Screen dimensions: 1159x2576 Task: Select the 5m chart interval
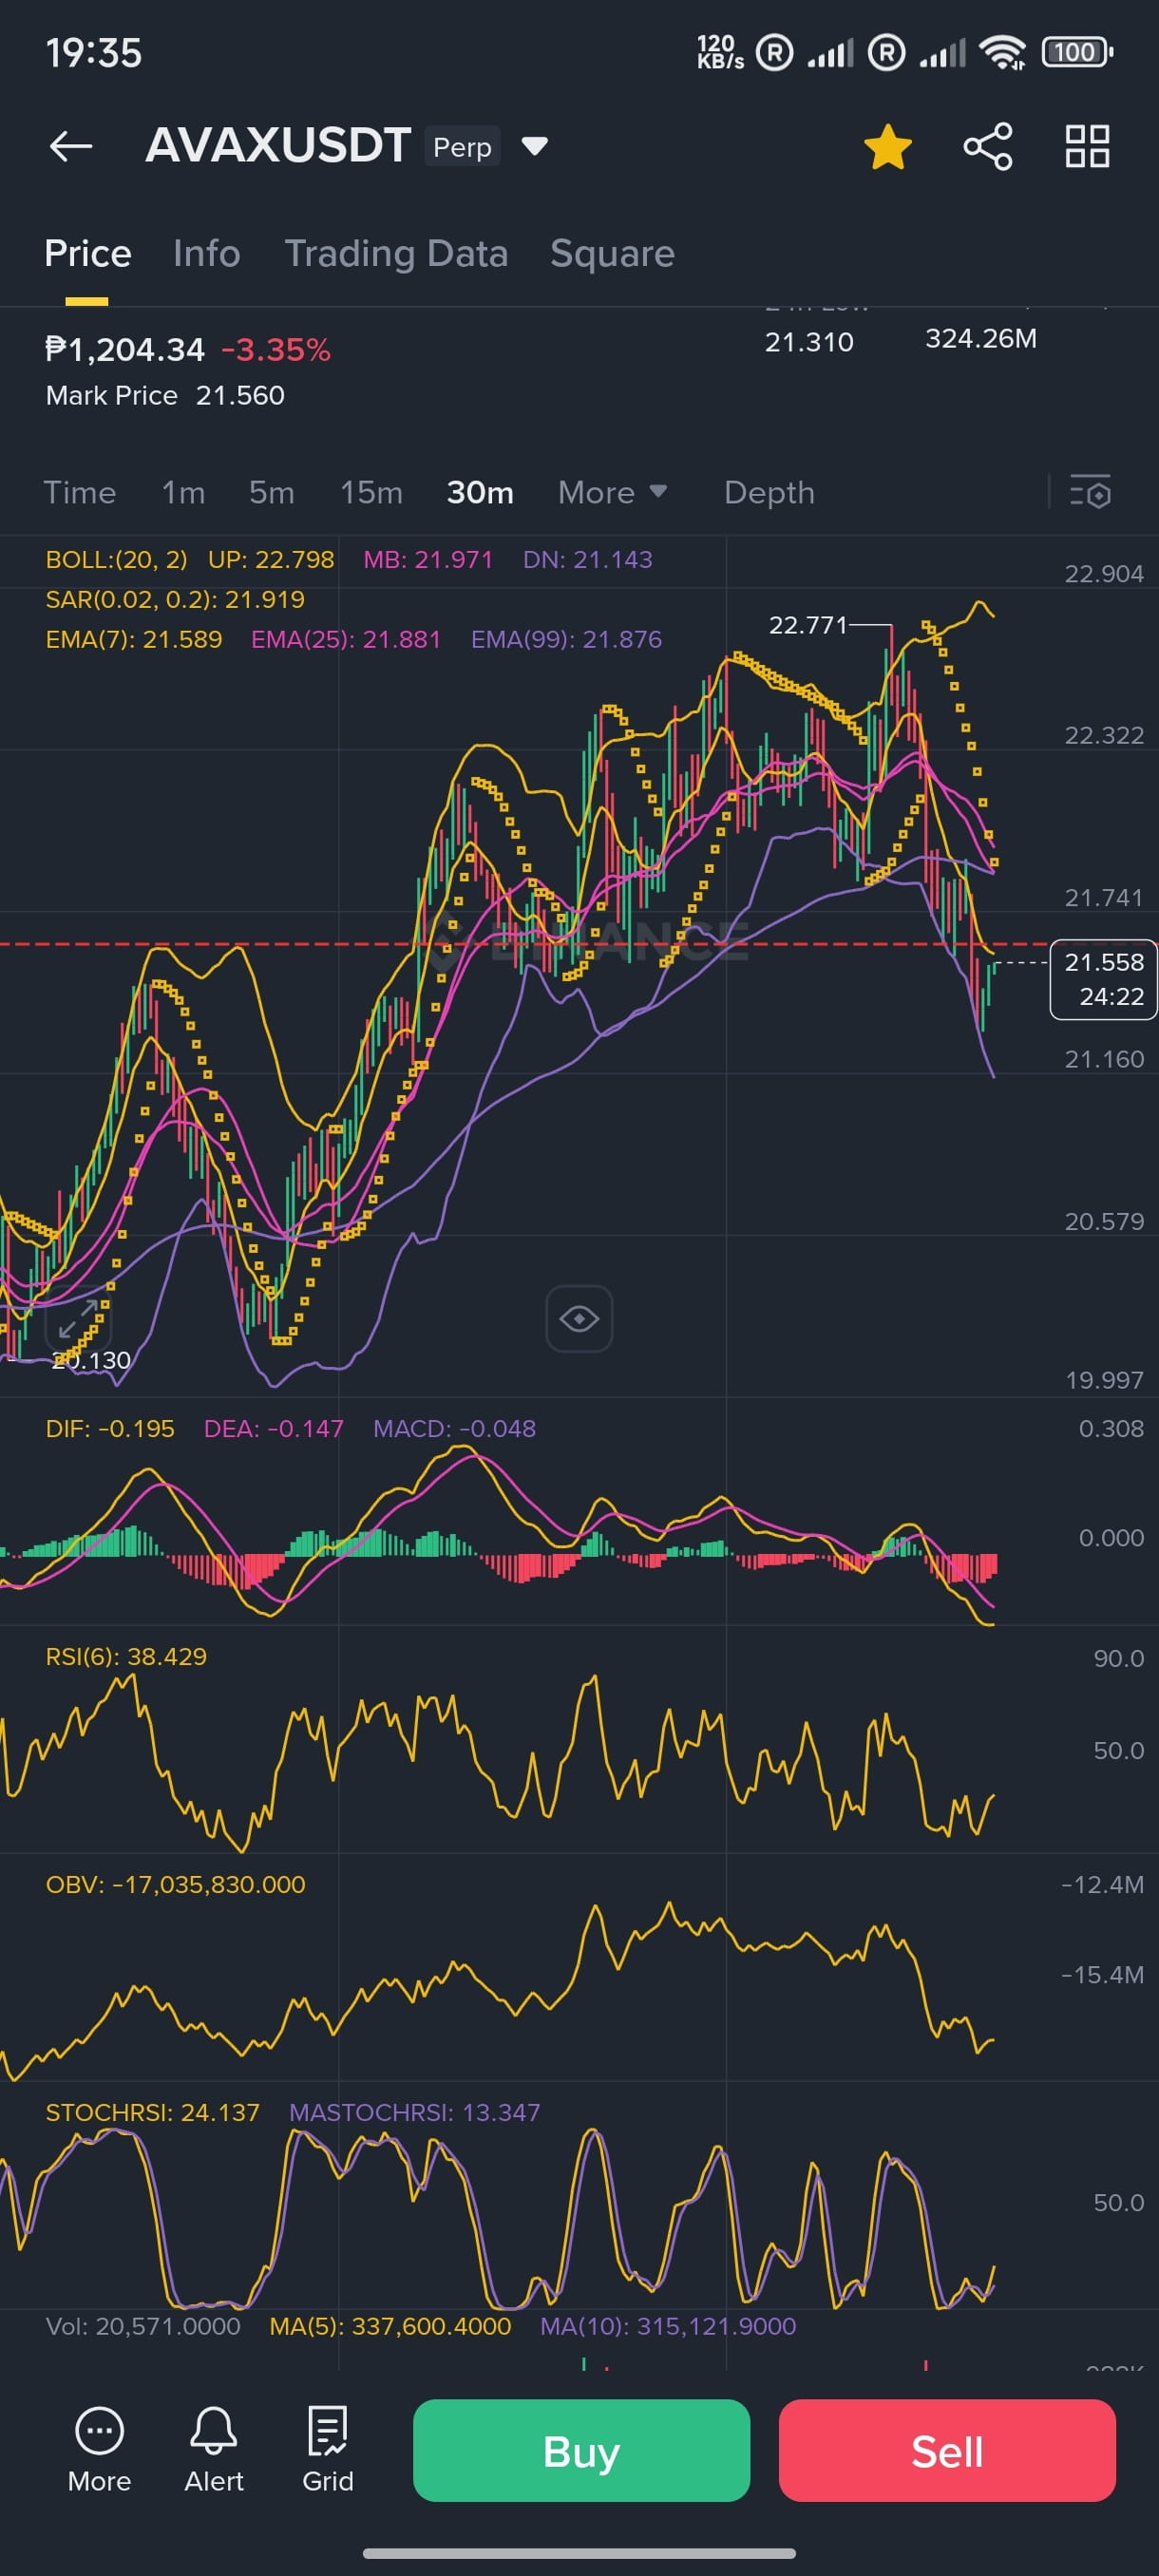pos(272,493)
